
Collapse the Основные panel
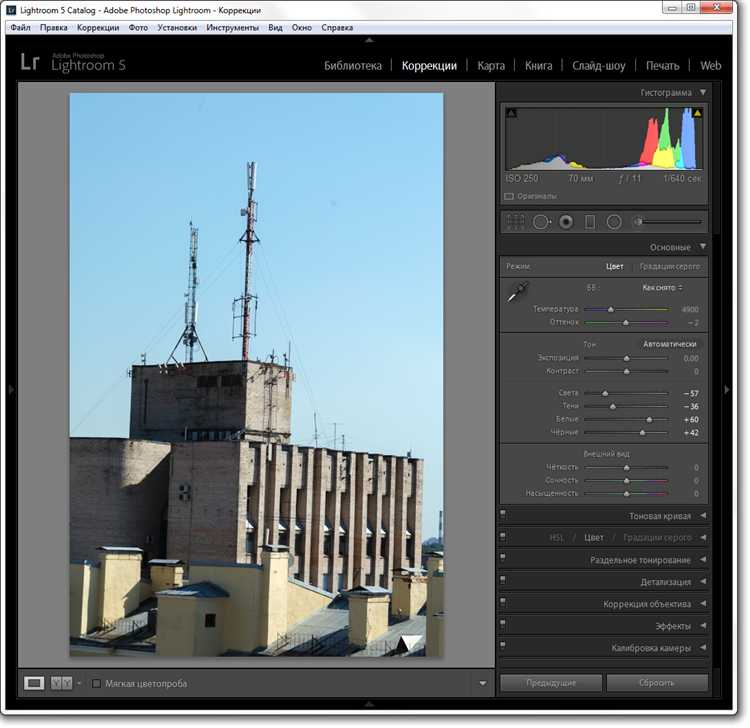tap(703, 246)
